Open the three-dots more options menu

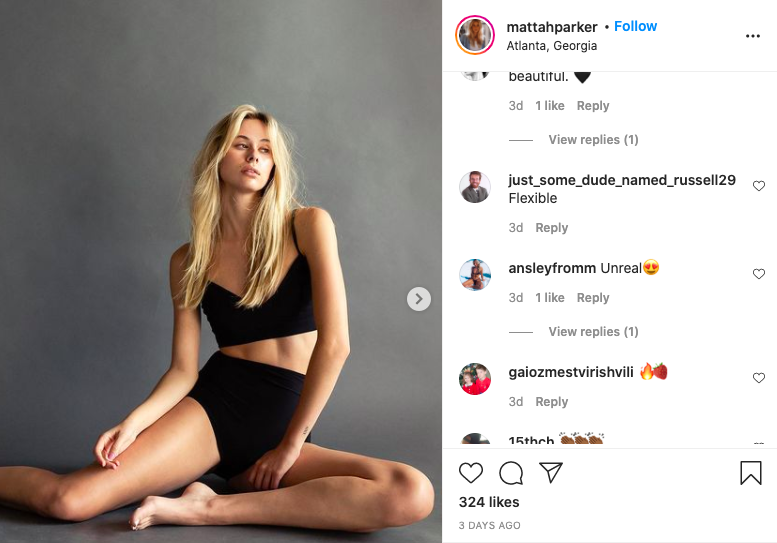752,36
